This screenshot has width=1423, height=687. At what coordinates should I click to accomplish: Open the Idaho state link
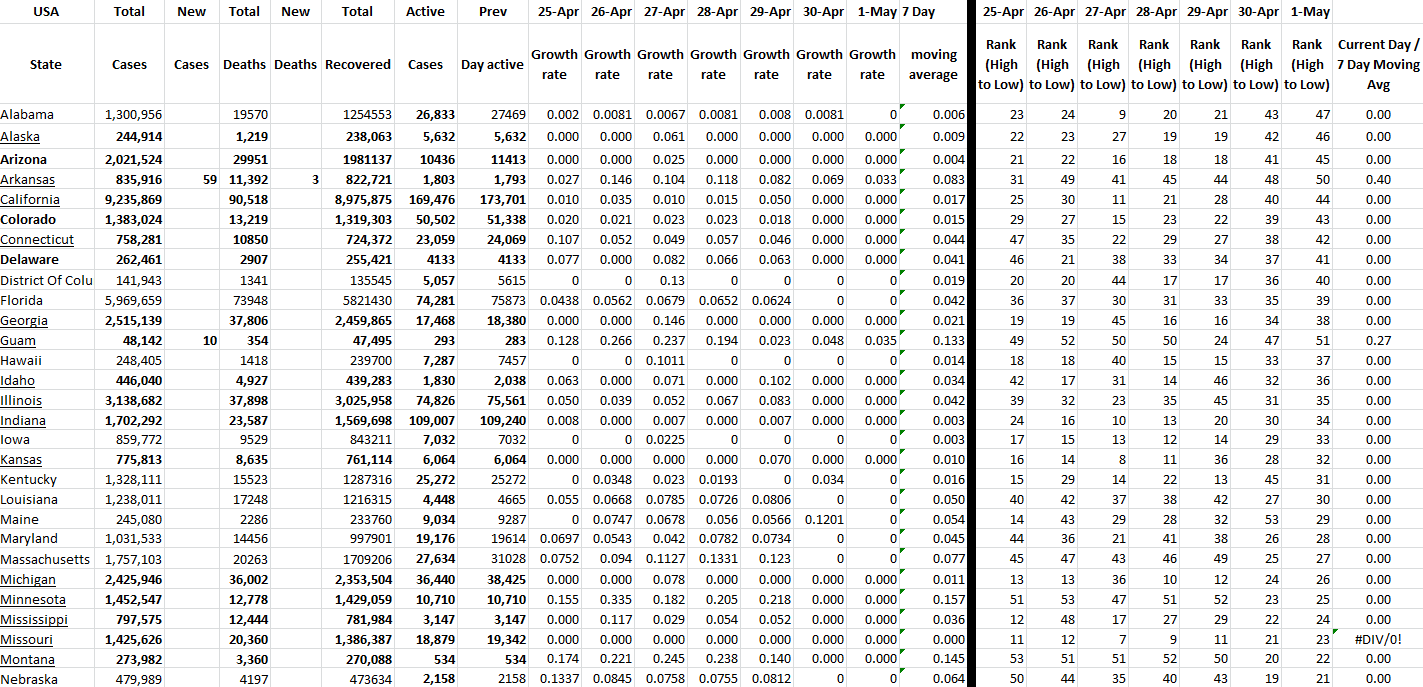coord(18,381)
